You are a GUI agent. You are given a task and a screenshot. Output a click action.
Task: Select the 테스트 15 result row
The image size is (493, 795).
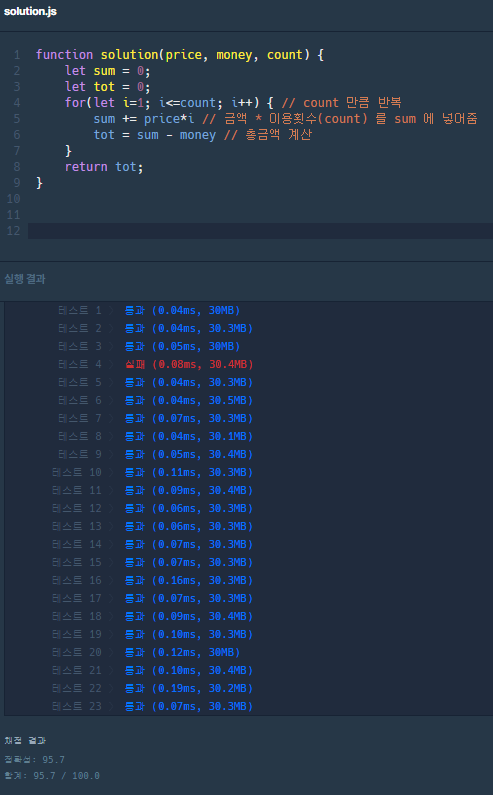[x=152, y=562]
